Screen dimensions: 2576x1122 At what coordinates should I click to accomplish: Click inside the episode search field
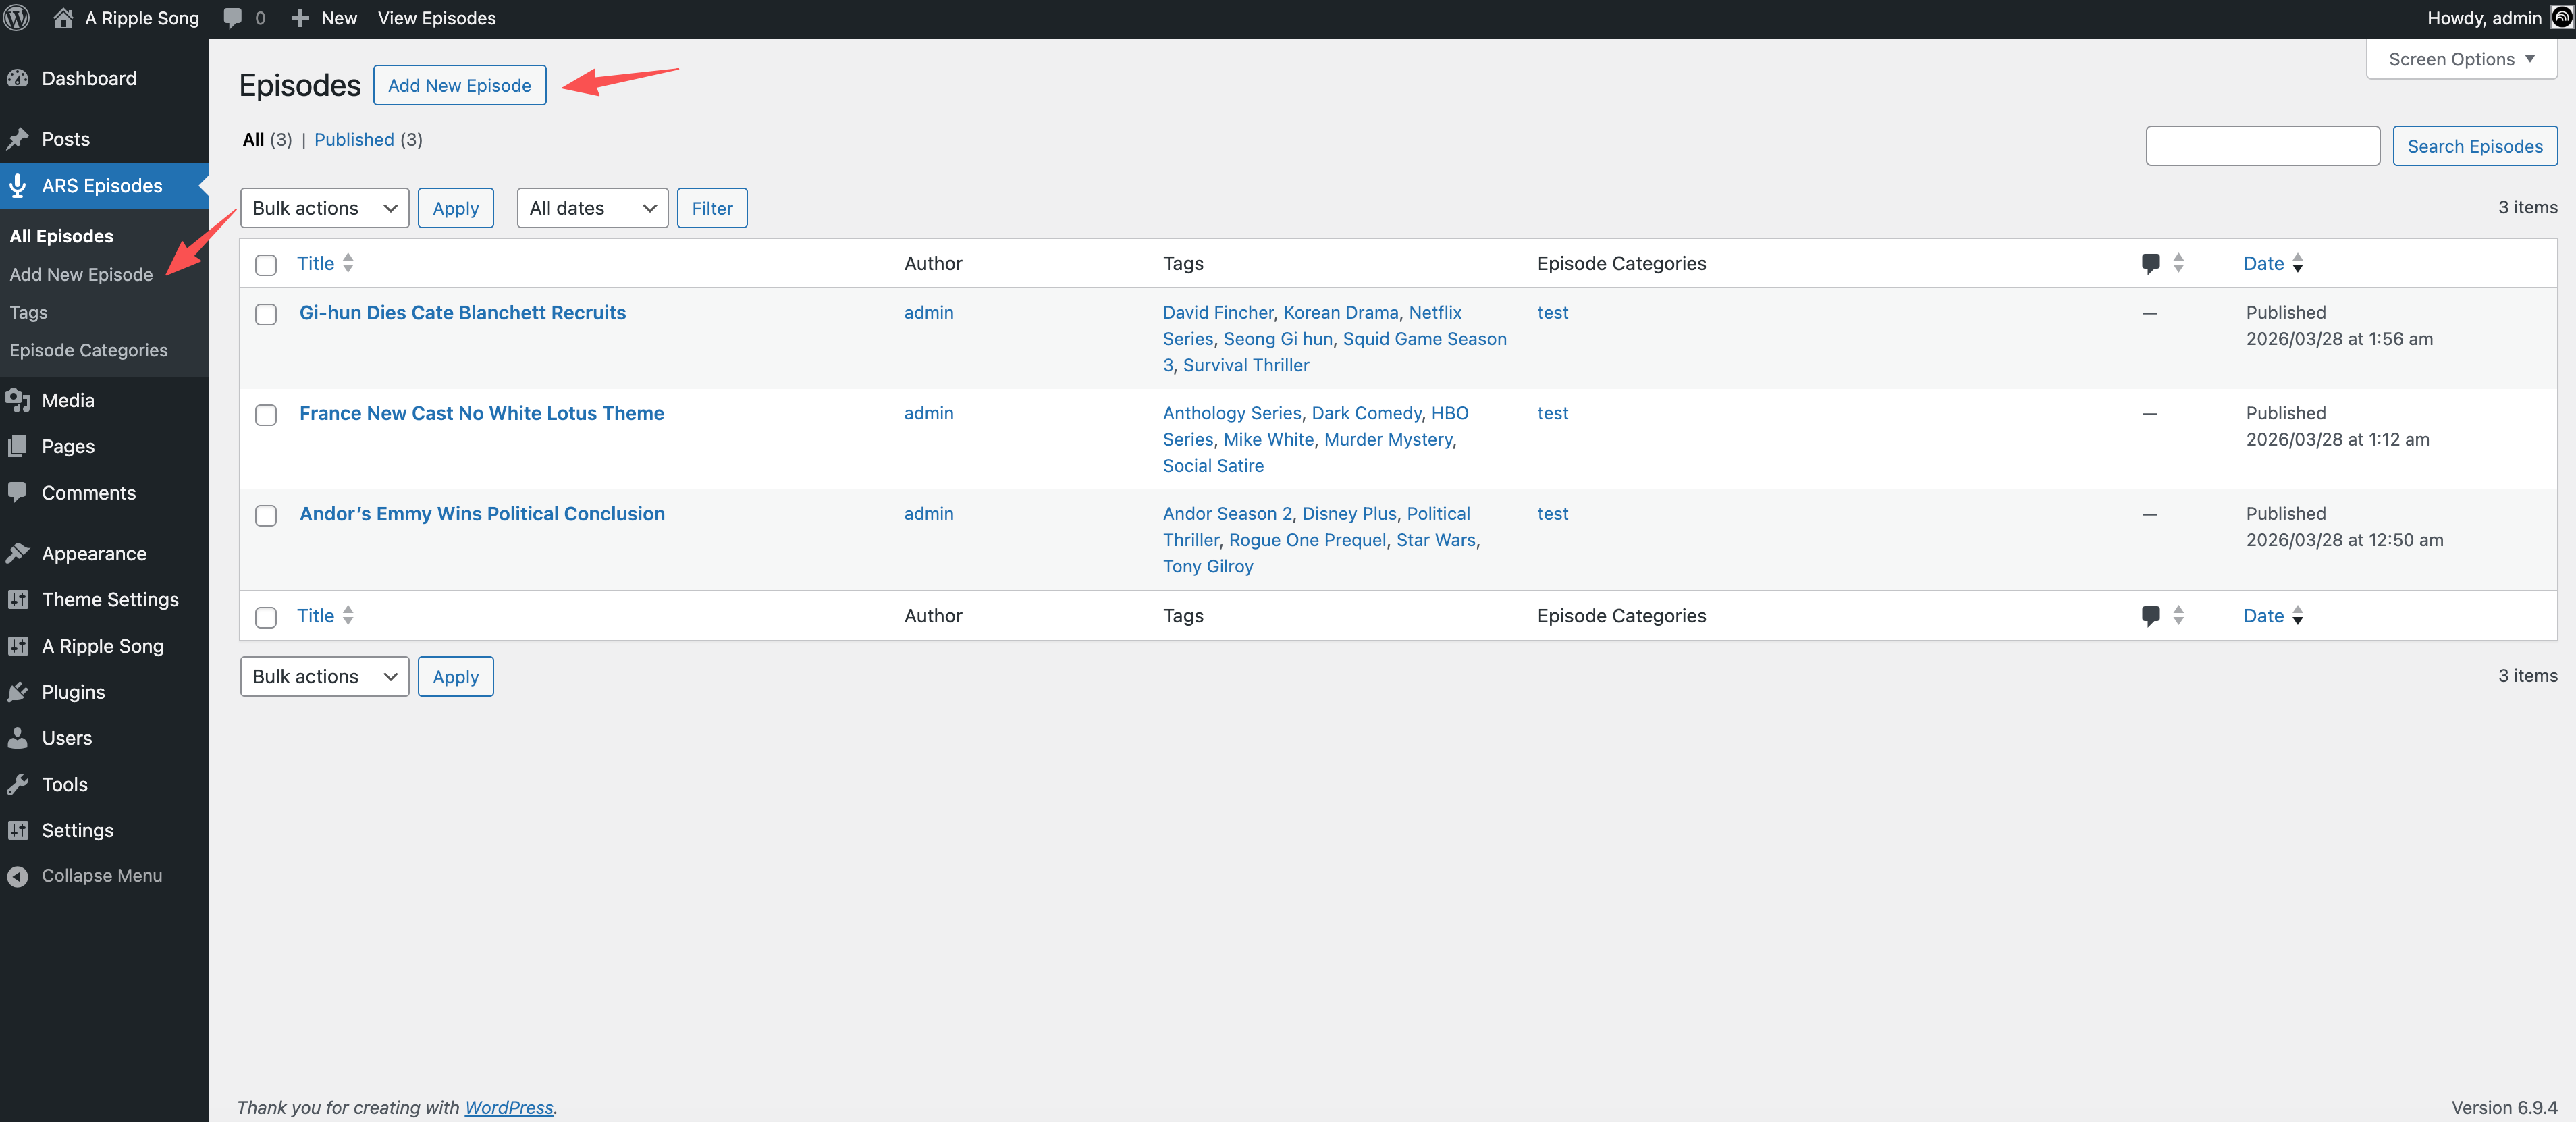click(x=2262, y=145)
